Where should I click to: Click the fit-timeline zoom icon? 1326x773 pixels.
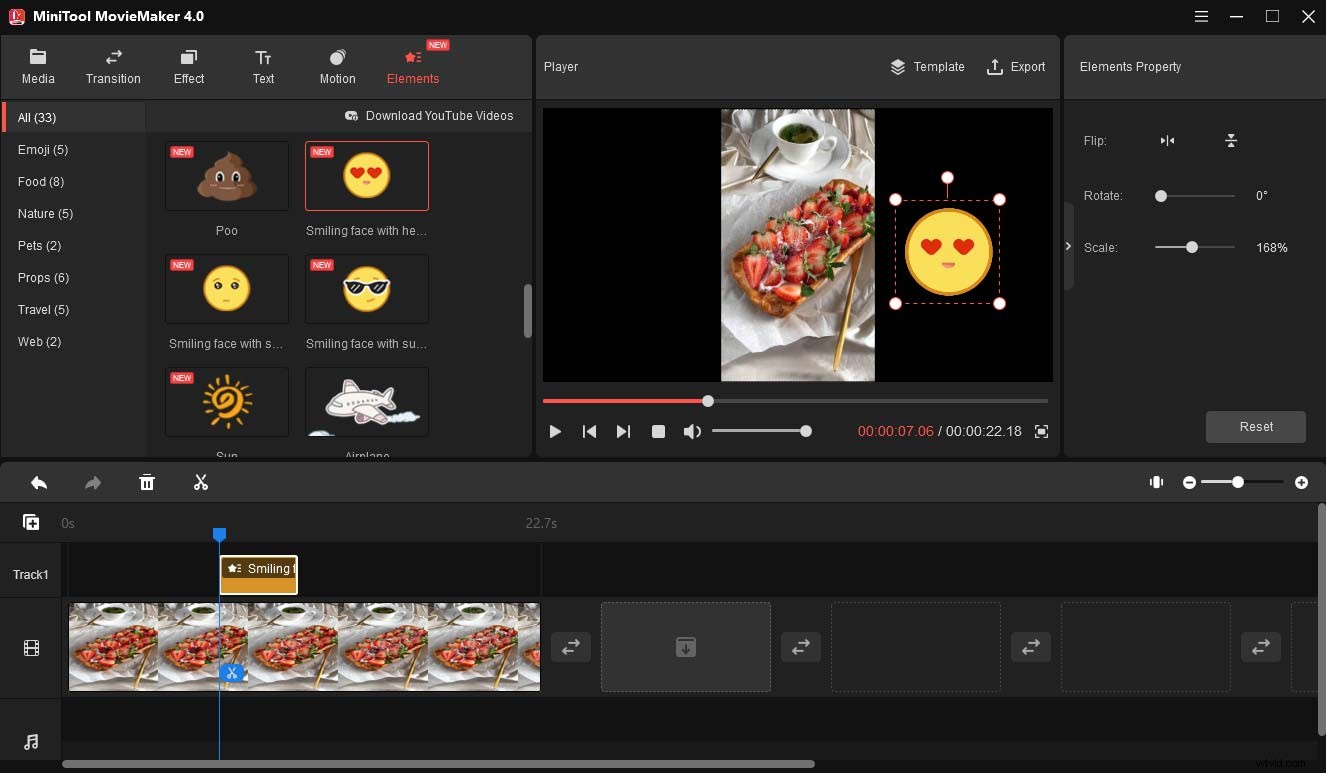tap(1156, 482)
